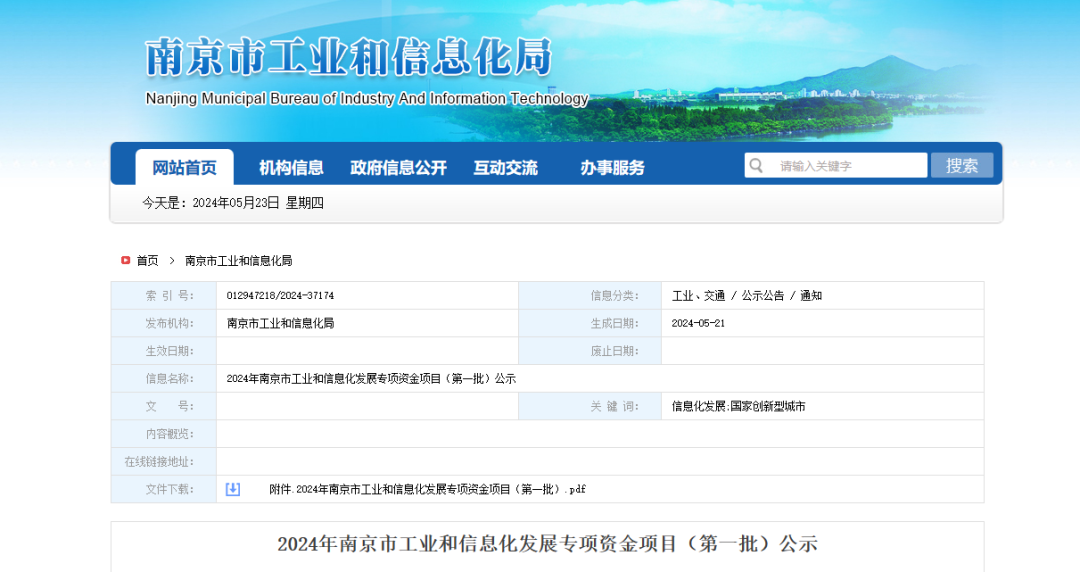Click the 工业、交通 / 公示公告 / 通知 category text
This screenshot has height=572, width=1080.
coord(746,296)
